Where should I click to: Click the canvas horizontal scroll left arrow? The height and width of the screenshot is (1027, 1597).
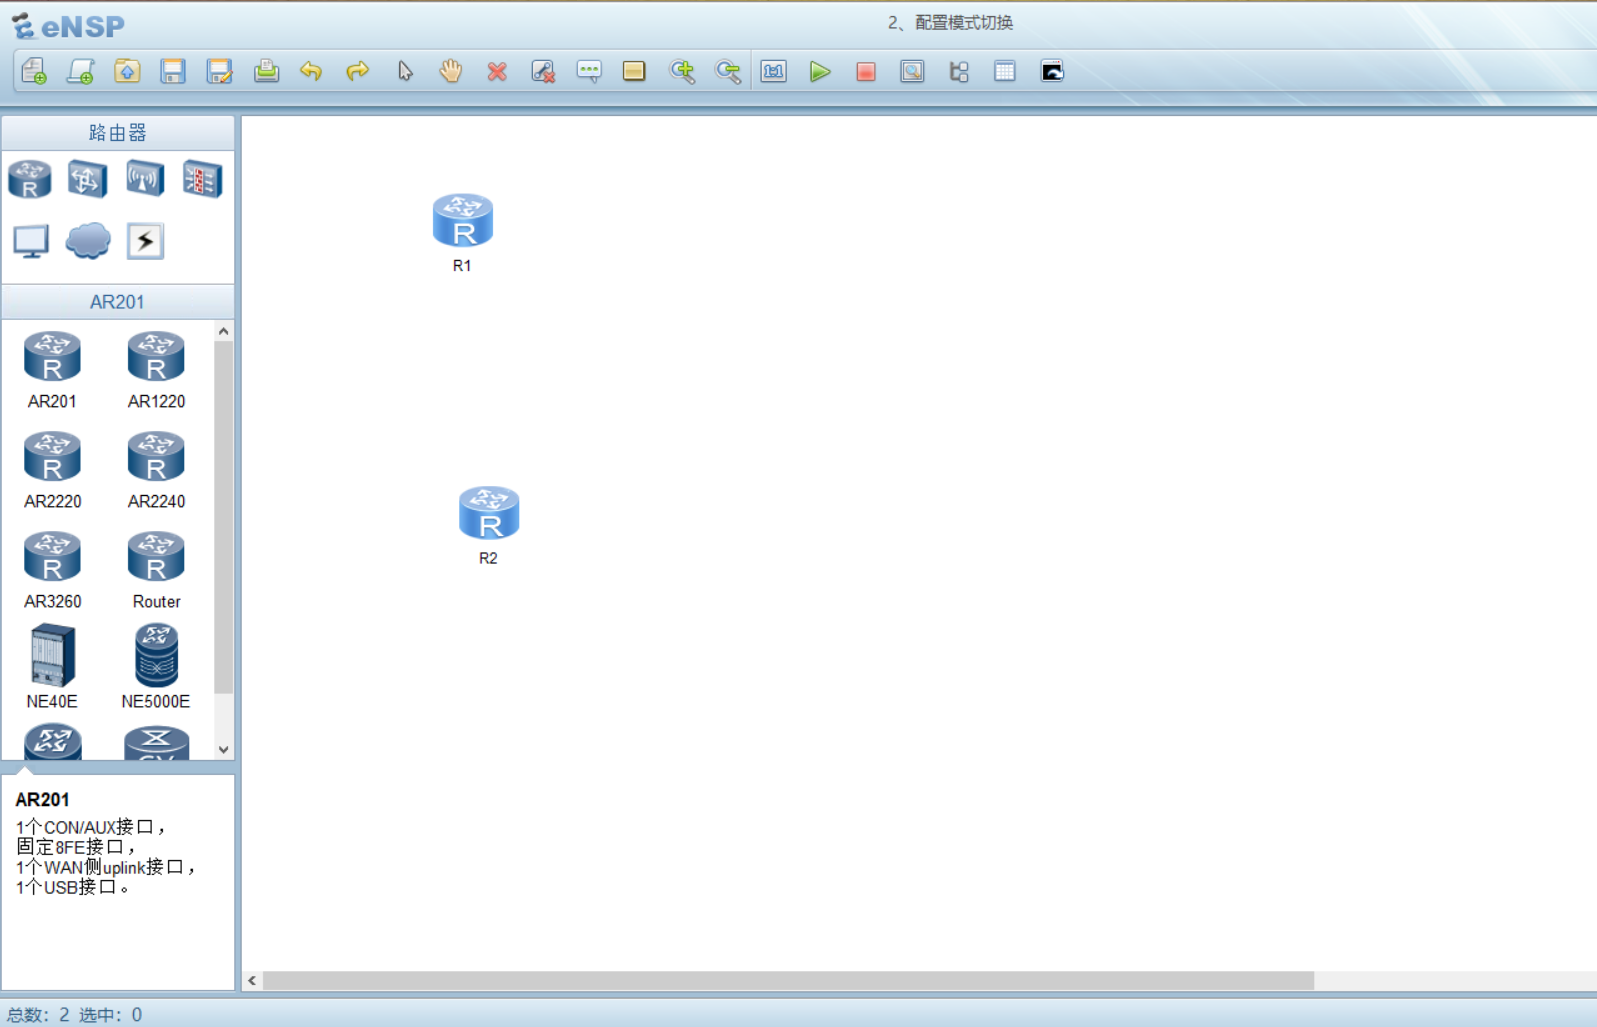(252, 981)
